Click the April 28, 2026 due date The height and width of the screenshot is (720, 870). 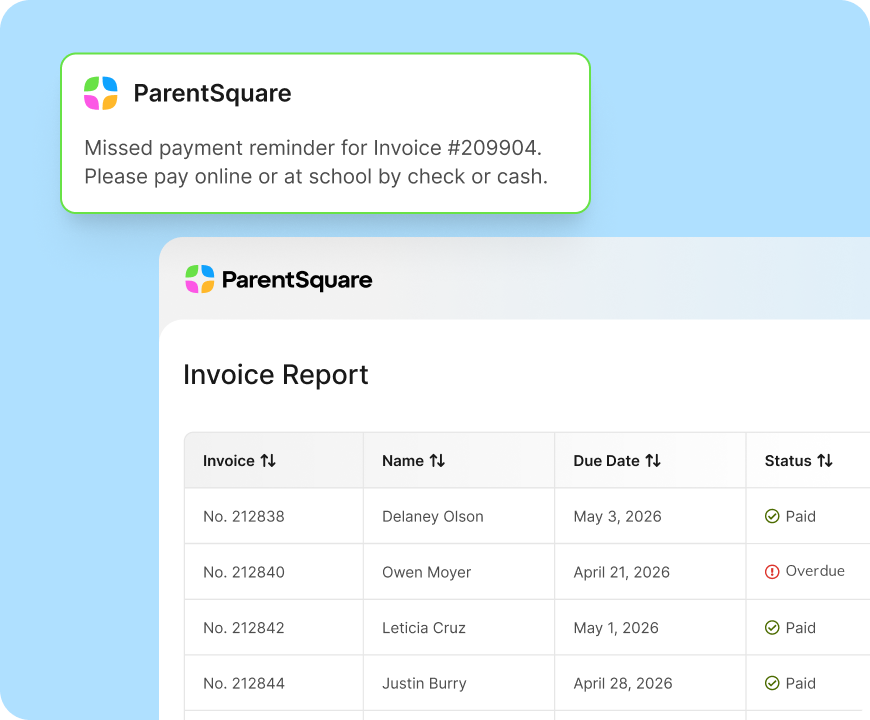(623, 683)
